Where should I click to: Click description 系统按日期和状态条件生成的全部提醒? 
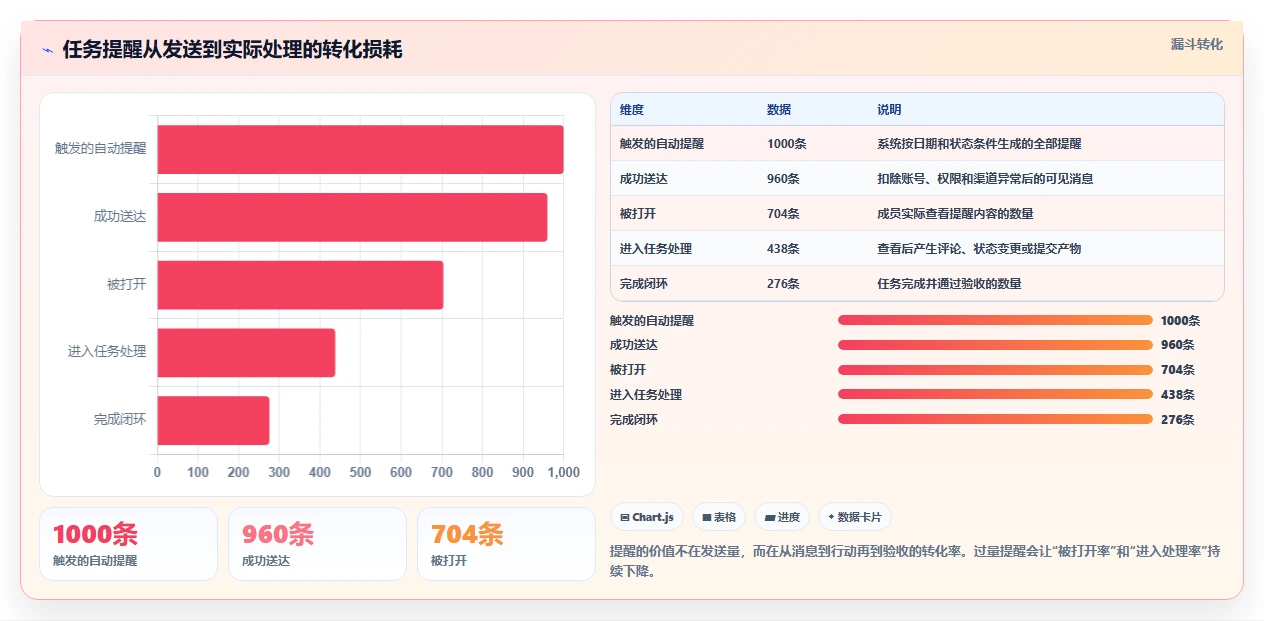(979, 144)
